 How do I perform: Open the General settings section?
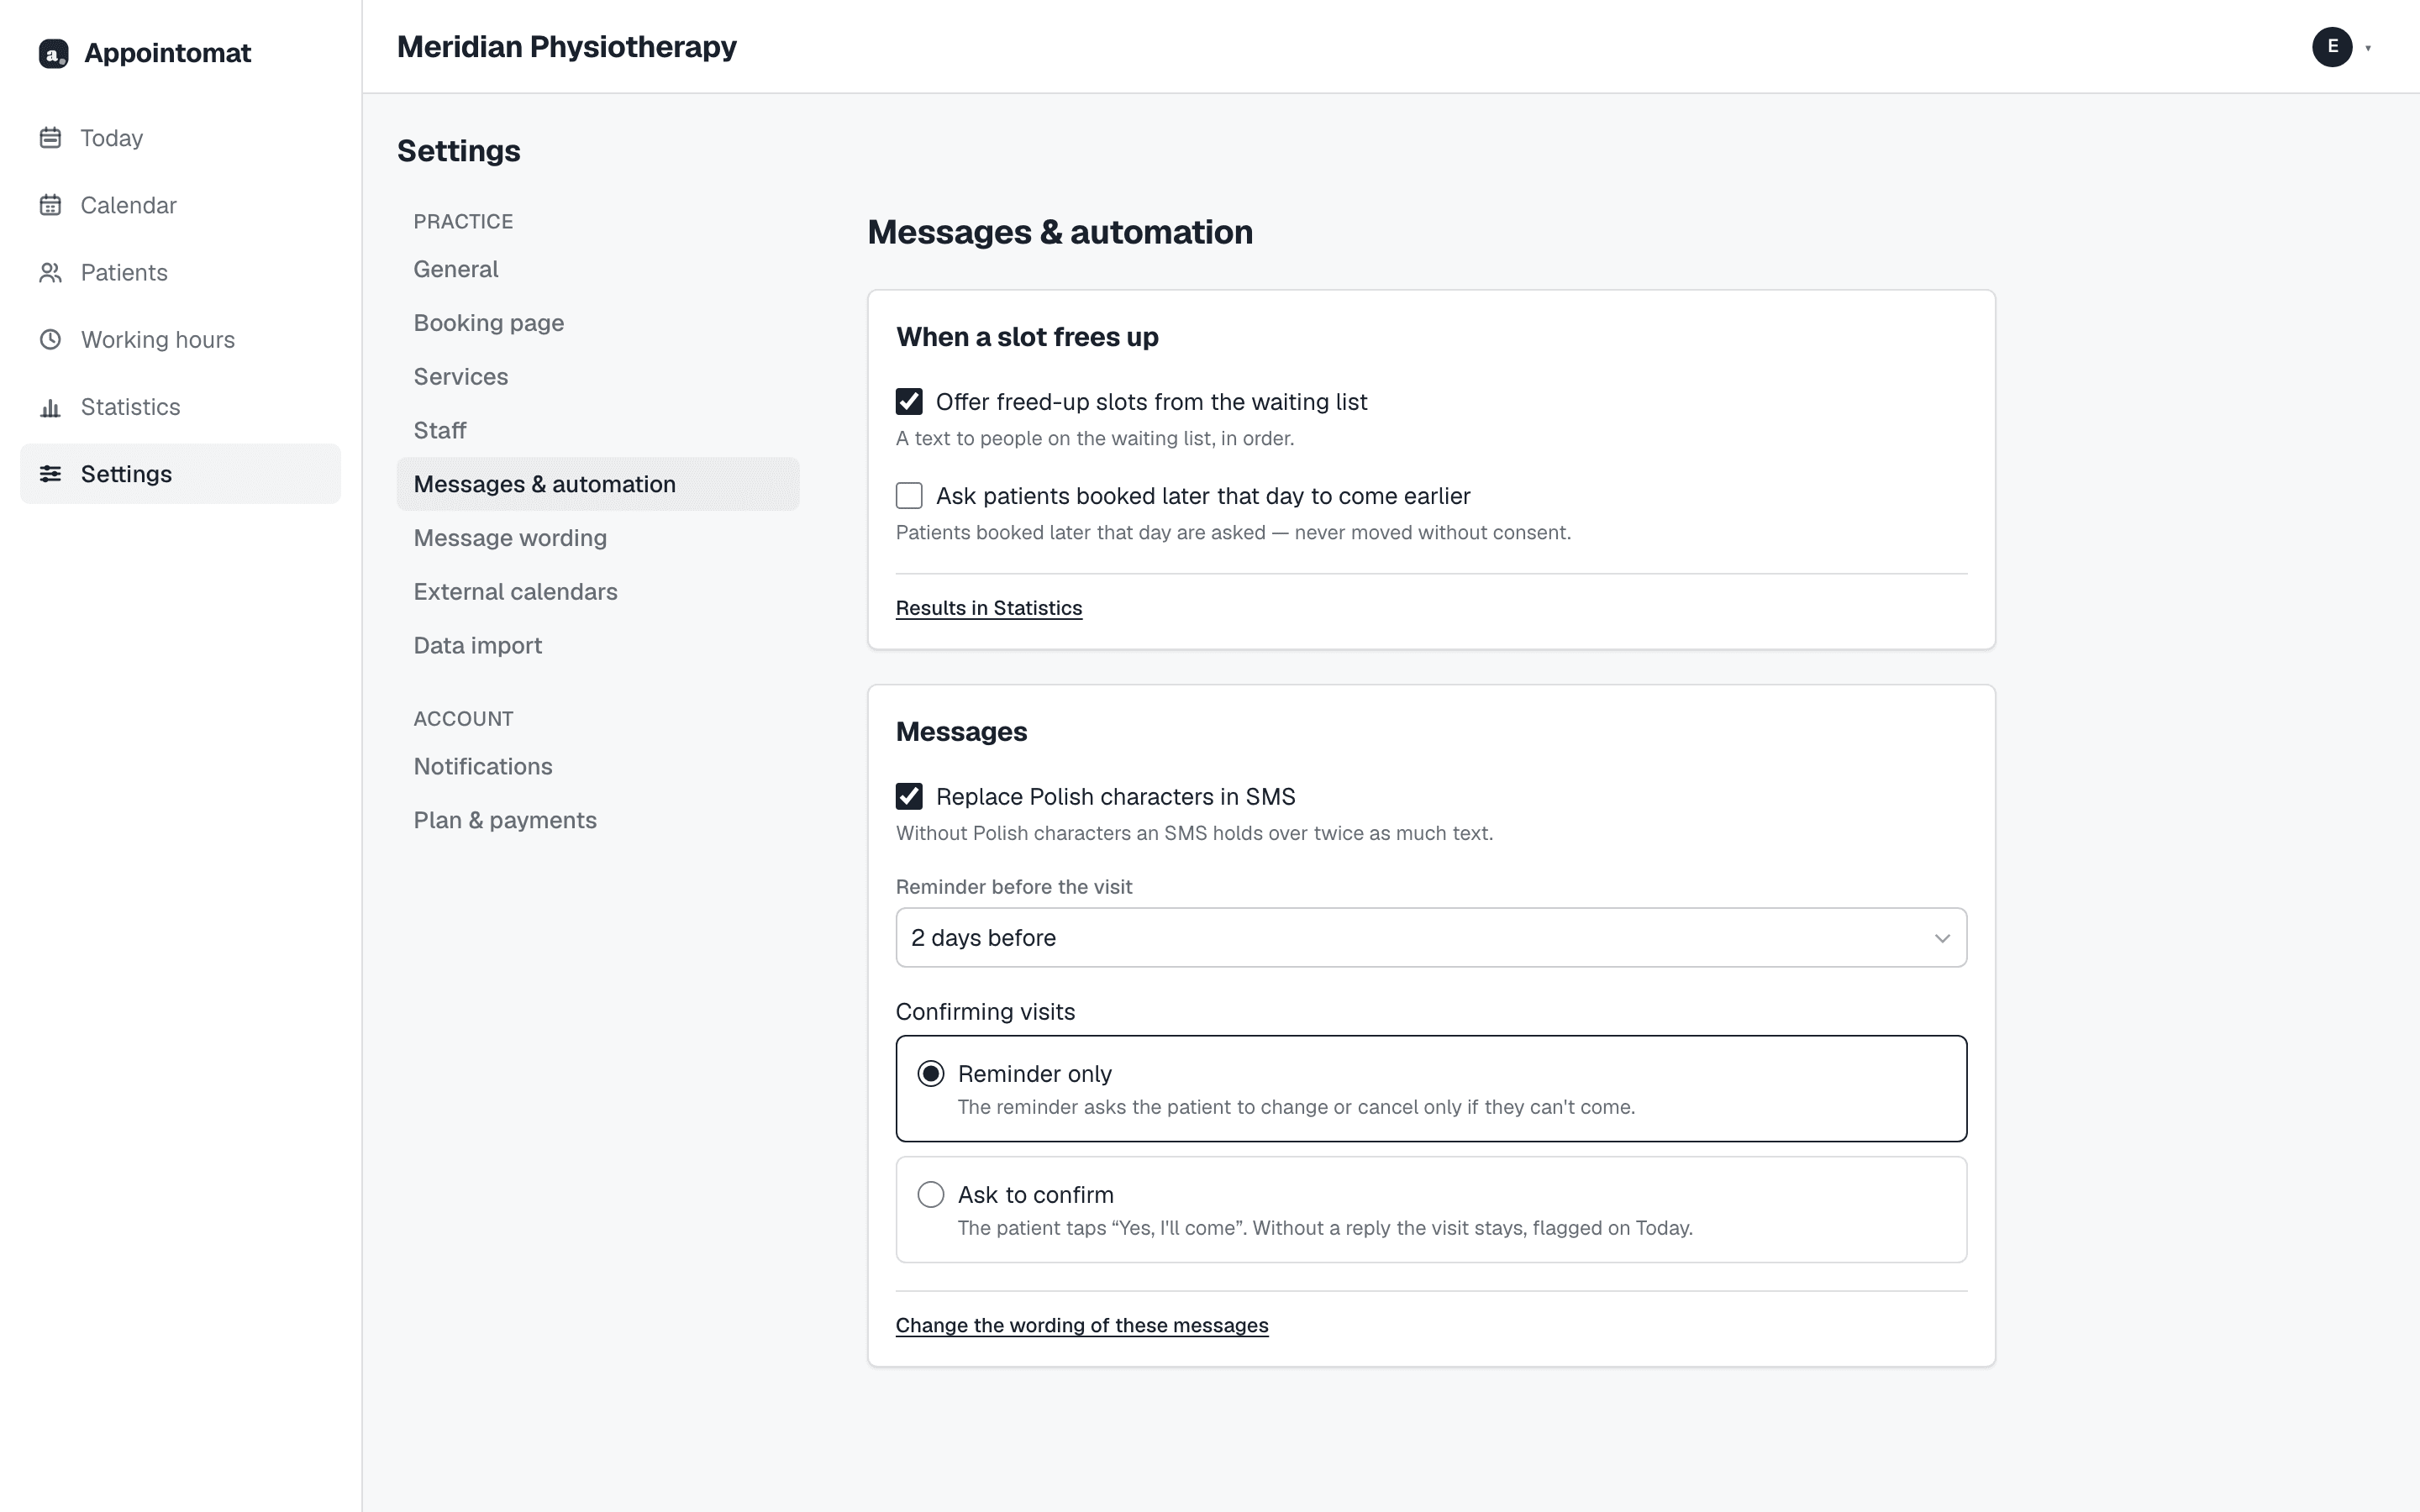point(598,269)
